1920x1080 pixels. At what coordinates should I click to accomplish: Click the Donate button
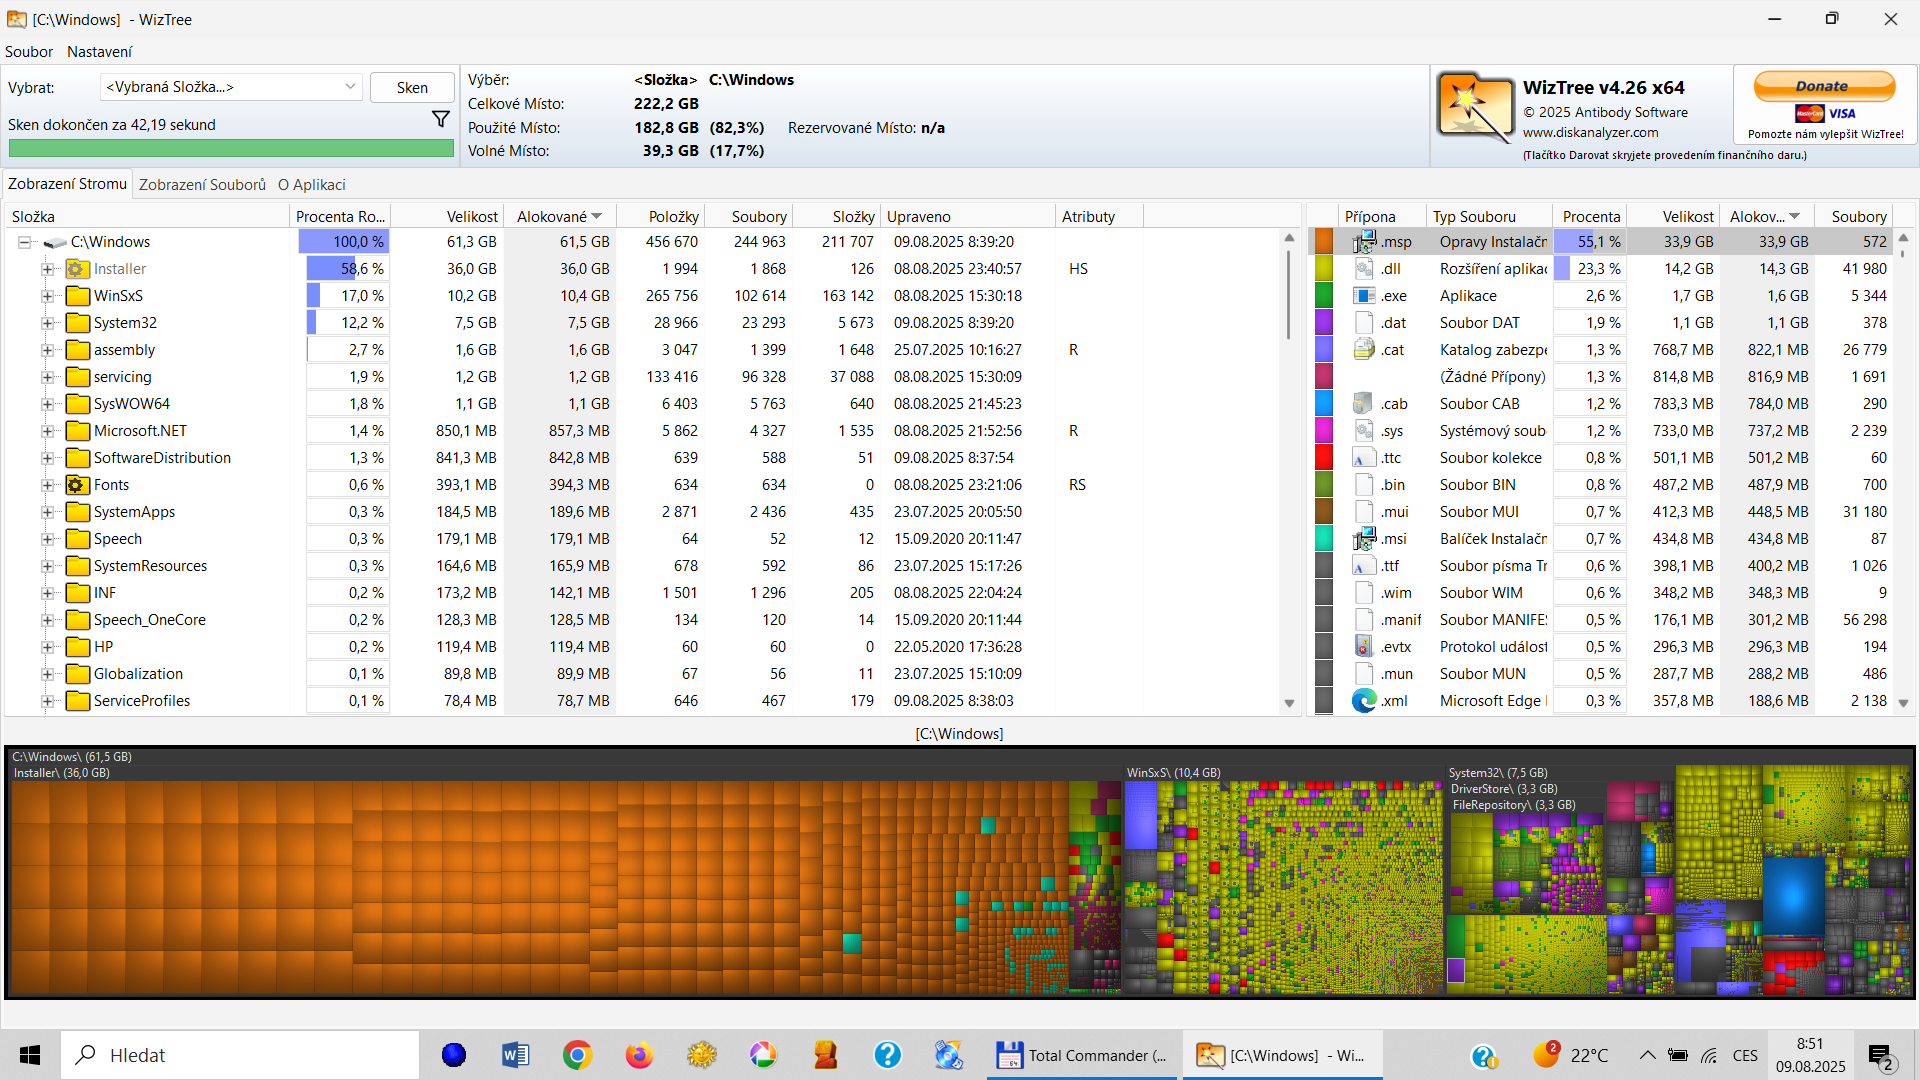click(x=1823, y=87)
